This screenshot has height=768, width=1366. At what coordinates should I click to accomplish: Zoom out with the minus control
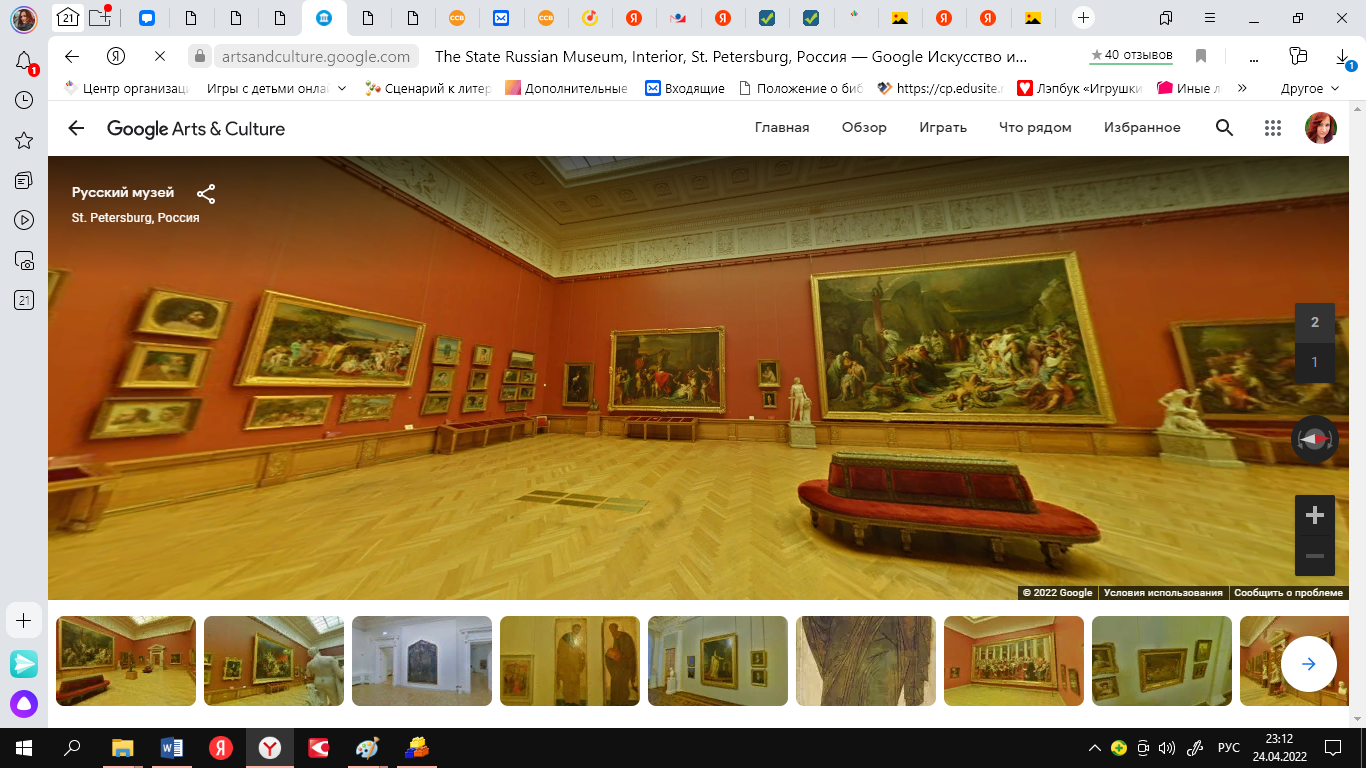point(1315,556)
